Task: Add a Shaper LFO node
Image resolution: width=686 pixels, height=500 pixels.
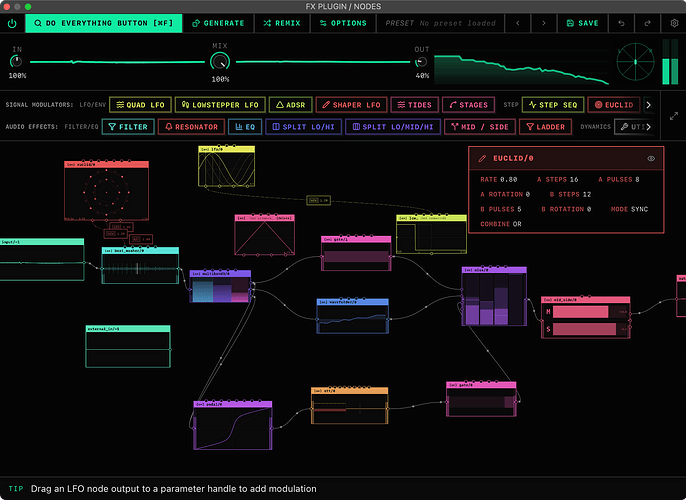Action: [x=351, y=105]
